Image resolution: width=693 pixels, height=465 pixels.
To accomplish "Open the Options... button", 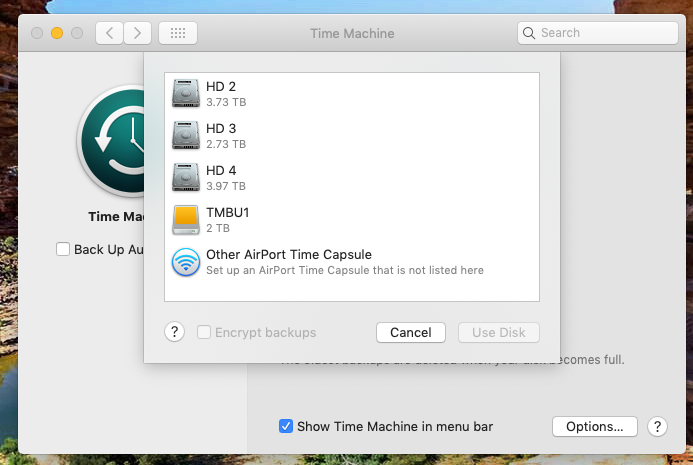I will click(594, 427).
